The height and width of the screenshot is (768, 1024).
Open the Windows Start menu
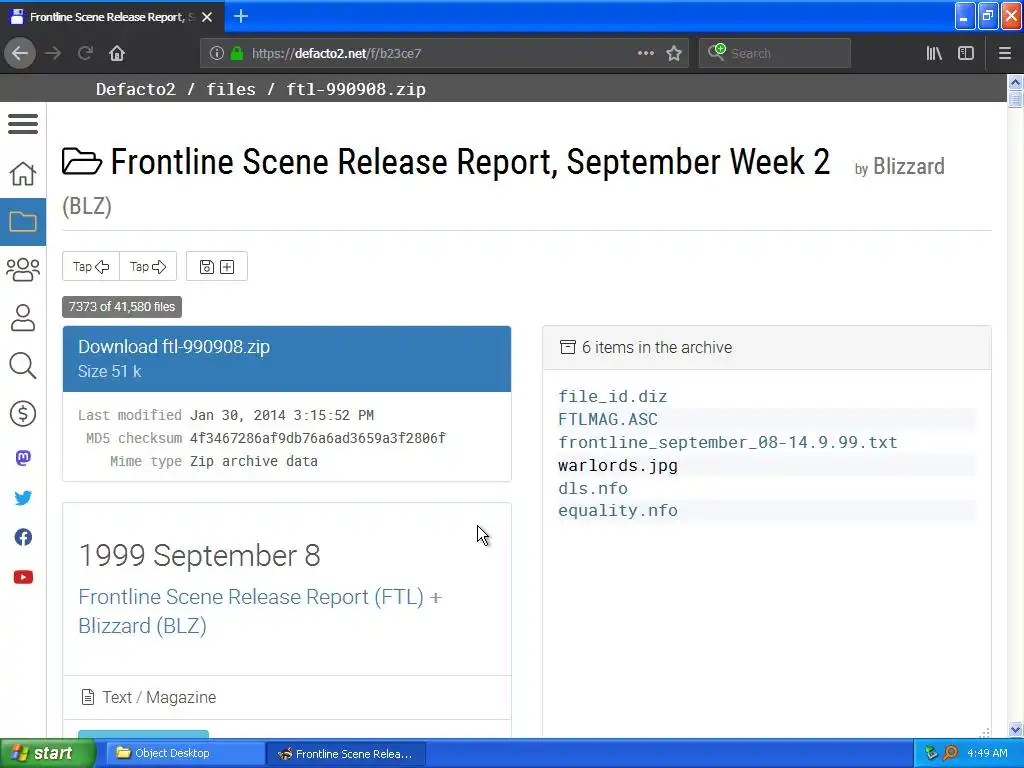(47, 753)
